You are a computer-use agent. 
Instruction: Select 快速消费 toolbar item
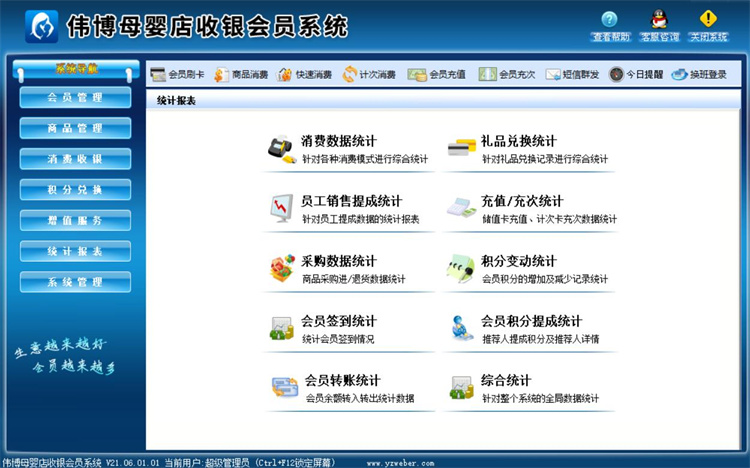pos(304,75)
